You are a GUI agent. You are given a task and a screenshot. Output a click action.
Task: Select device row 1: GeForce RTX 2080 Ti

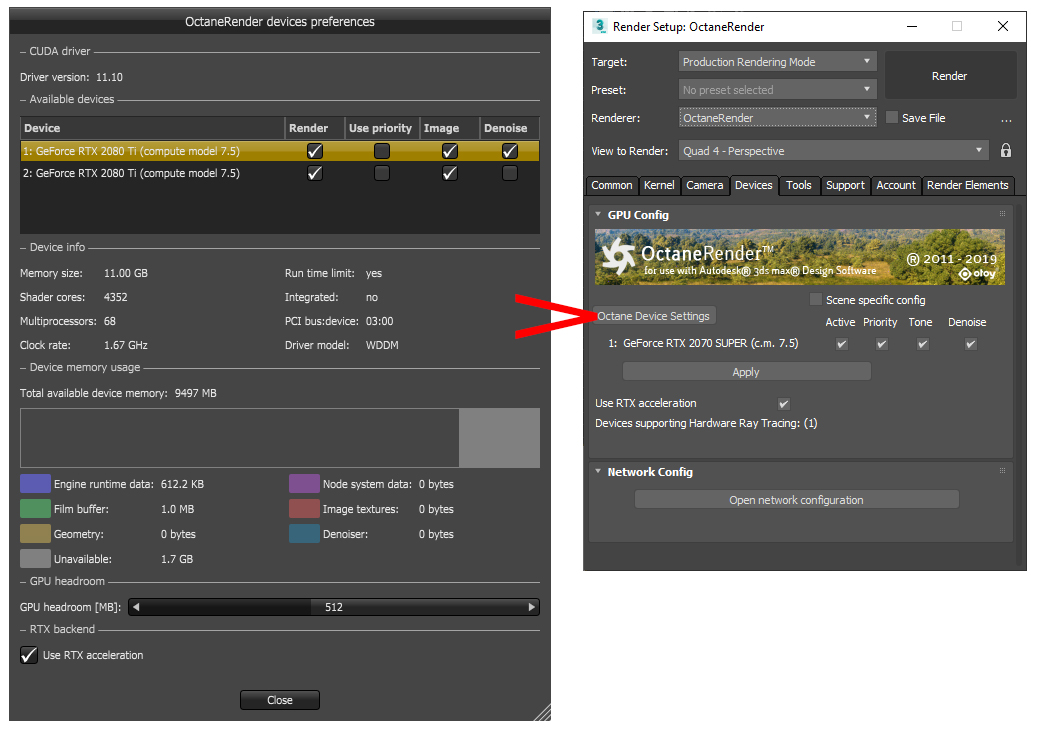tap(279, 151)
